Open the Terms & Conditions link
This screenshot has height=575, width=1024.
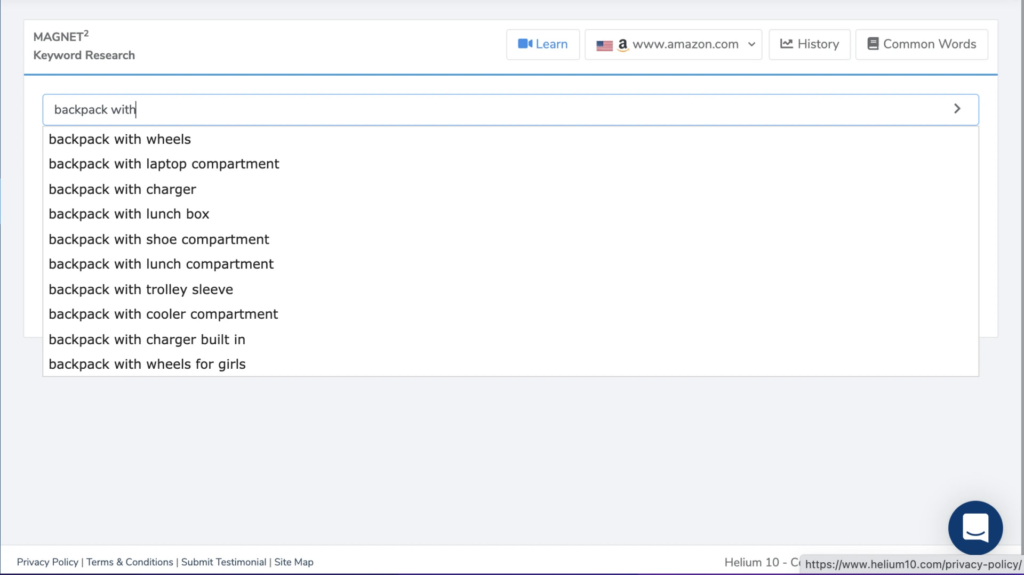tap(129, 562)
